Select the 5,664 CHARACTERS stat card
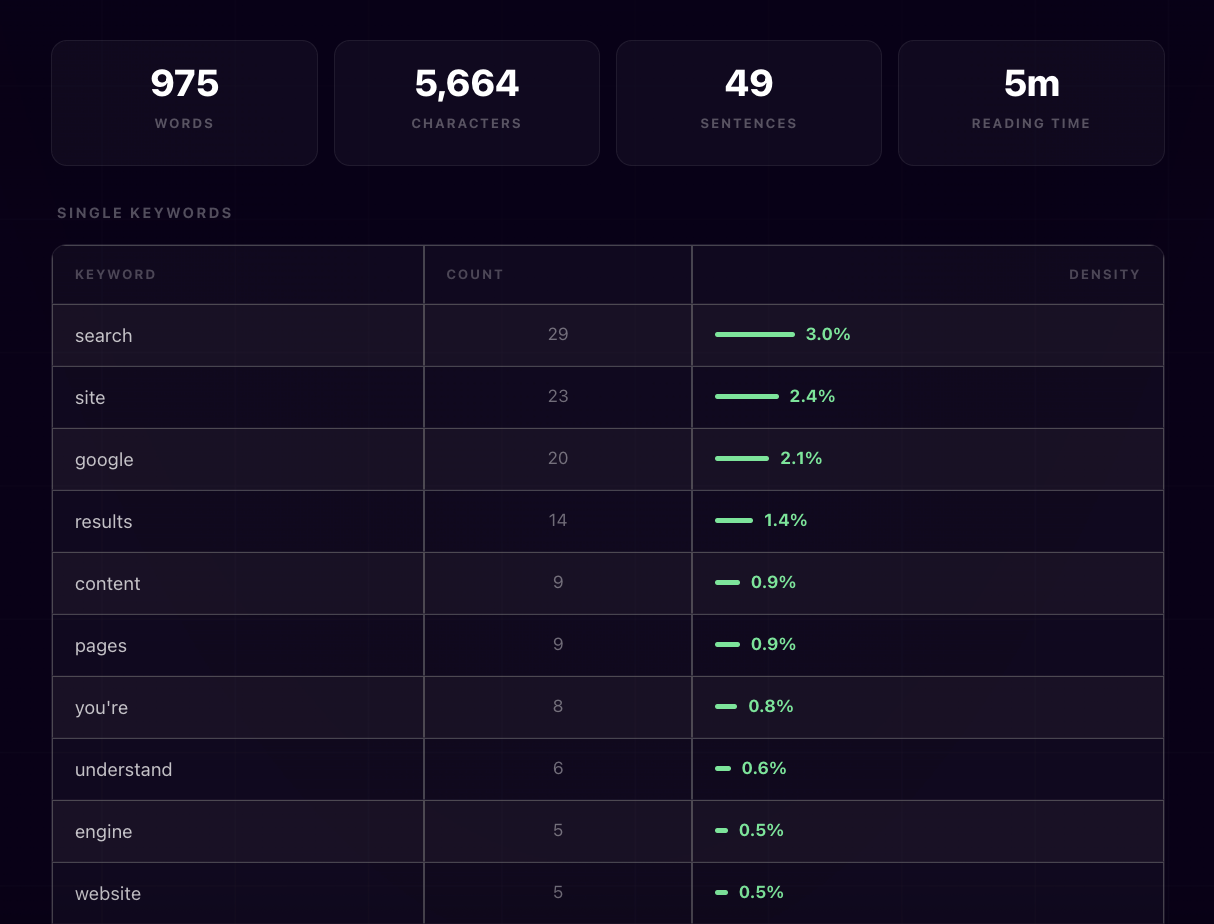The image size is (1214, 924). pyautogui.click(x=466, y=102)
